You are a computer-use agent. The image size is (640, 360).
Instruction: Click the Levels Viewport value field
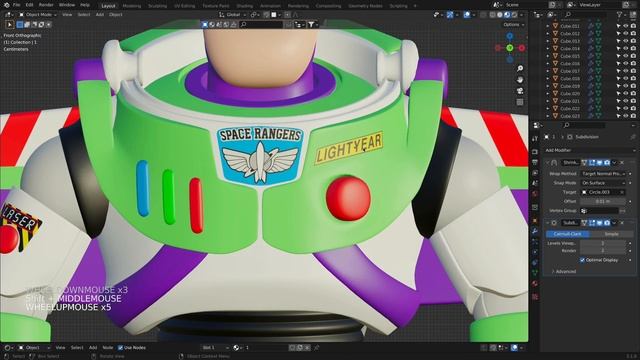click(x=603, y=243)
